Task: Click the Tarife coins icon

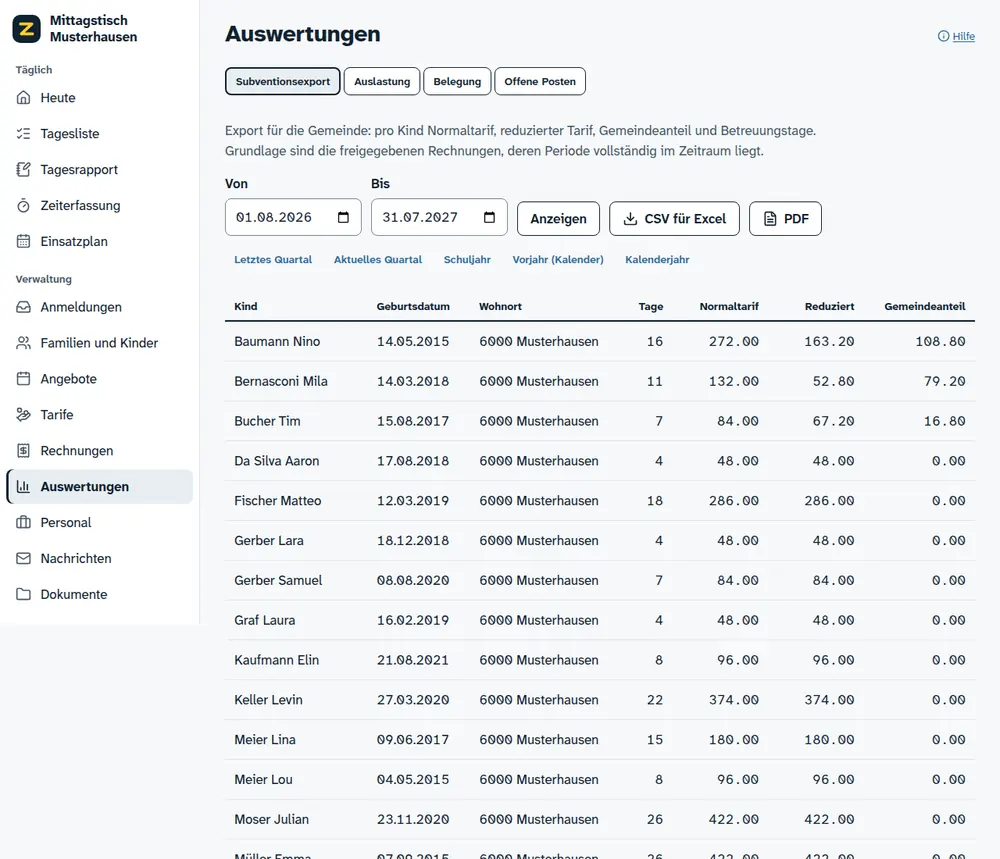Action: click(x=24, y=415)
